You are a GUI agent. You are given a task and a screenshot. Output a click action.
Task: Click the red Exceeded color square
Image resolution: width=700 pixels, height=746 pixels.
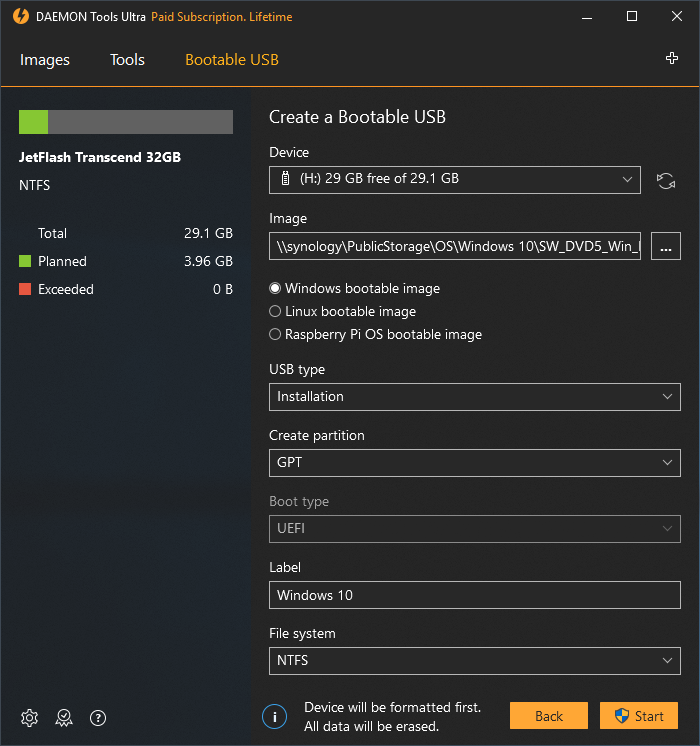tap(25, 289)
